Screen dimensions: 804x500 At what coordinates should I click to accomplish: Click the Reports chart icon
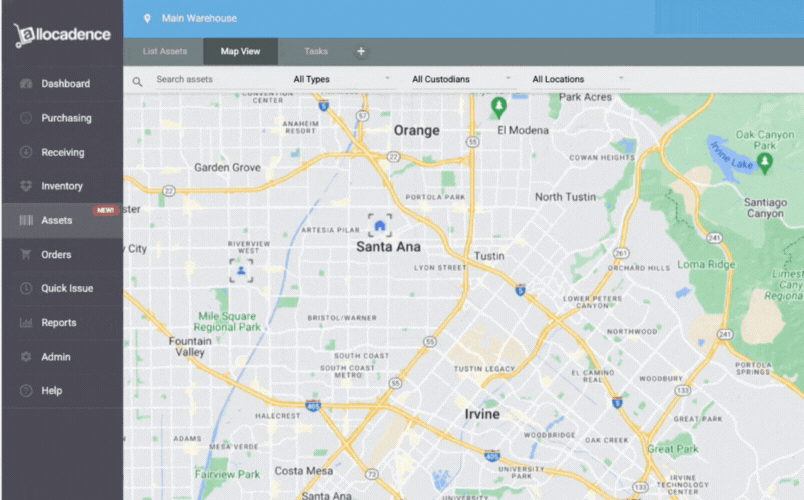26,323
